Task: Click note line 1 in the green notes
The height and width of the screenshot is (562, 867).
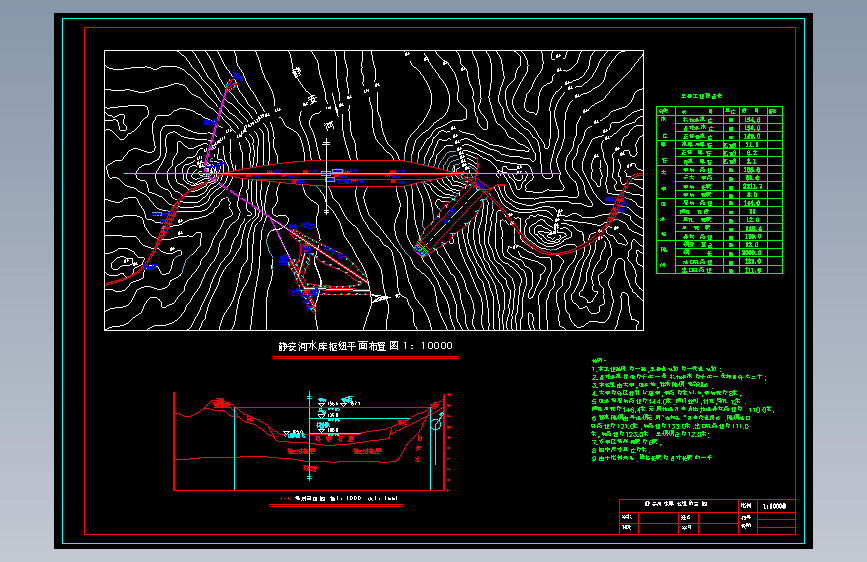Action: [x=656, y=369]
